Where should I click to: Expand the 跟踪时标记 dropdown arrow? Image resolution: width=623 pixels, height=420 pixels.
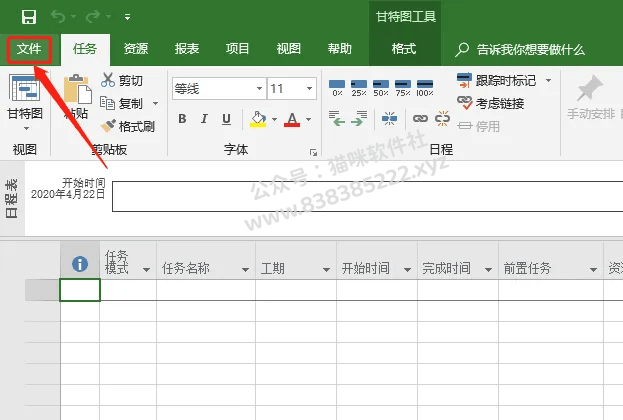tap(549, 80)
